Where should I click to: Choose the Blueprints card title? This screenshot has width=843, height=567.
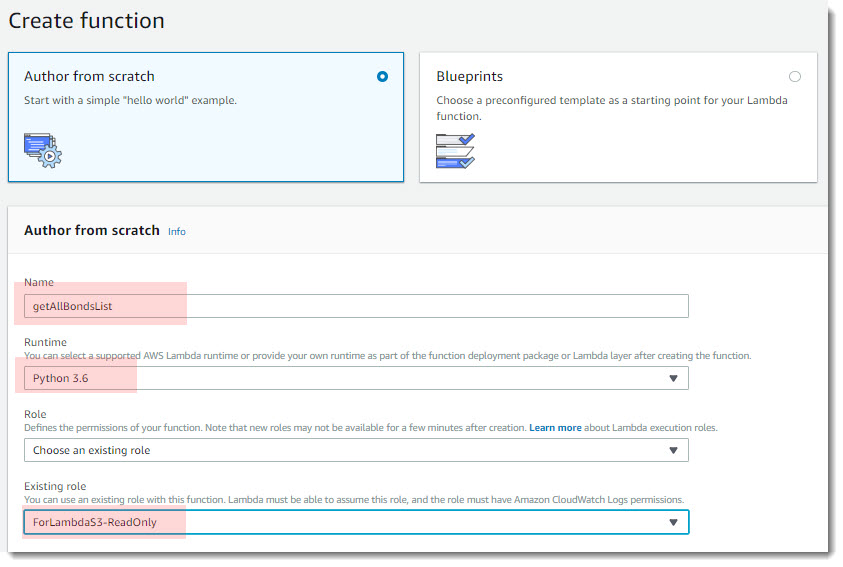tap(469, 76)
